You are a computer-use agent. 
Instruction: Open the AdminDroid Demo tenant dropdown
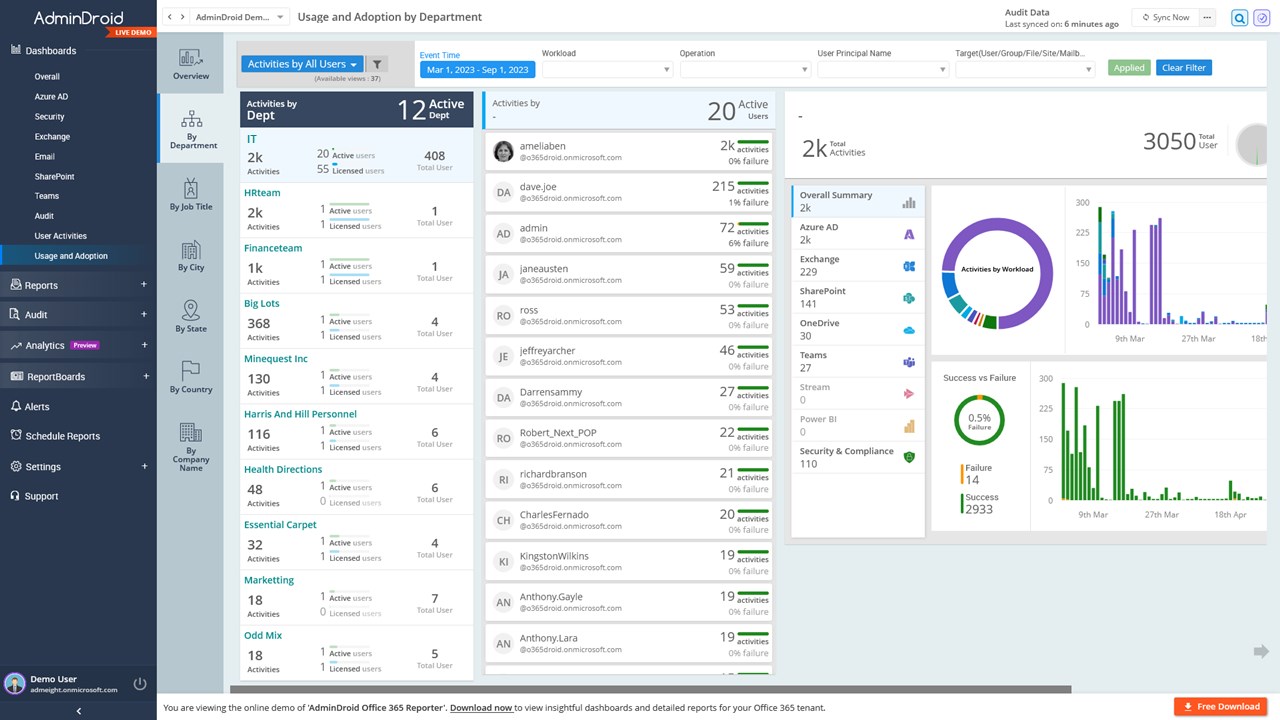(241, 17)
